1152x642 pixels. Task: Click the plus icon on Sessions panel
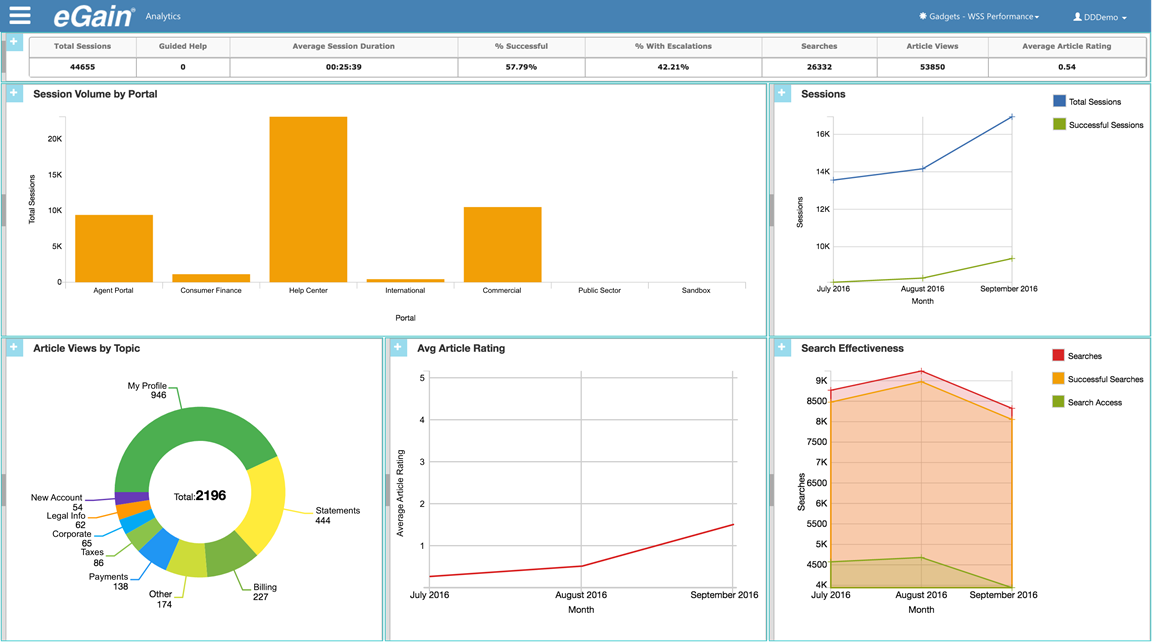[x=782, y=93]
